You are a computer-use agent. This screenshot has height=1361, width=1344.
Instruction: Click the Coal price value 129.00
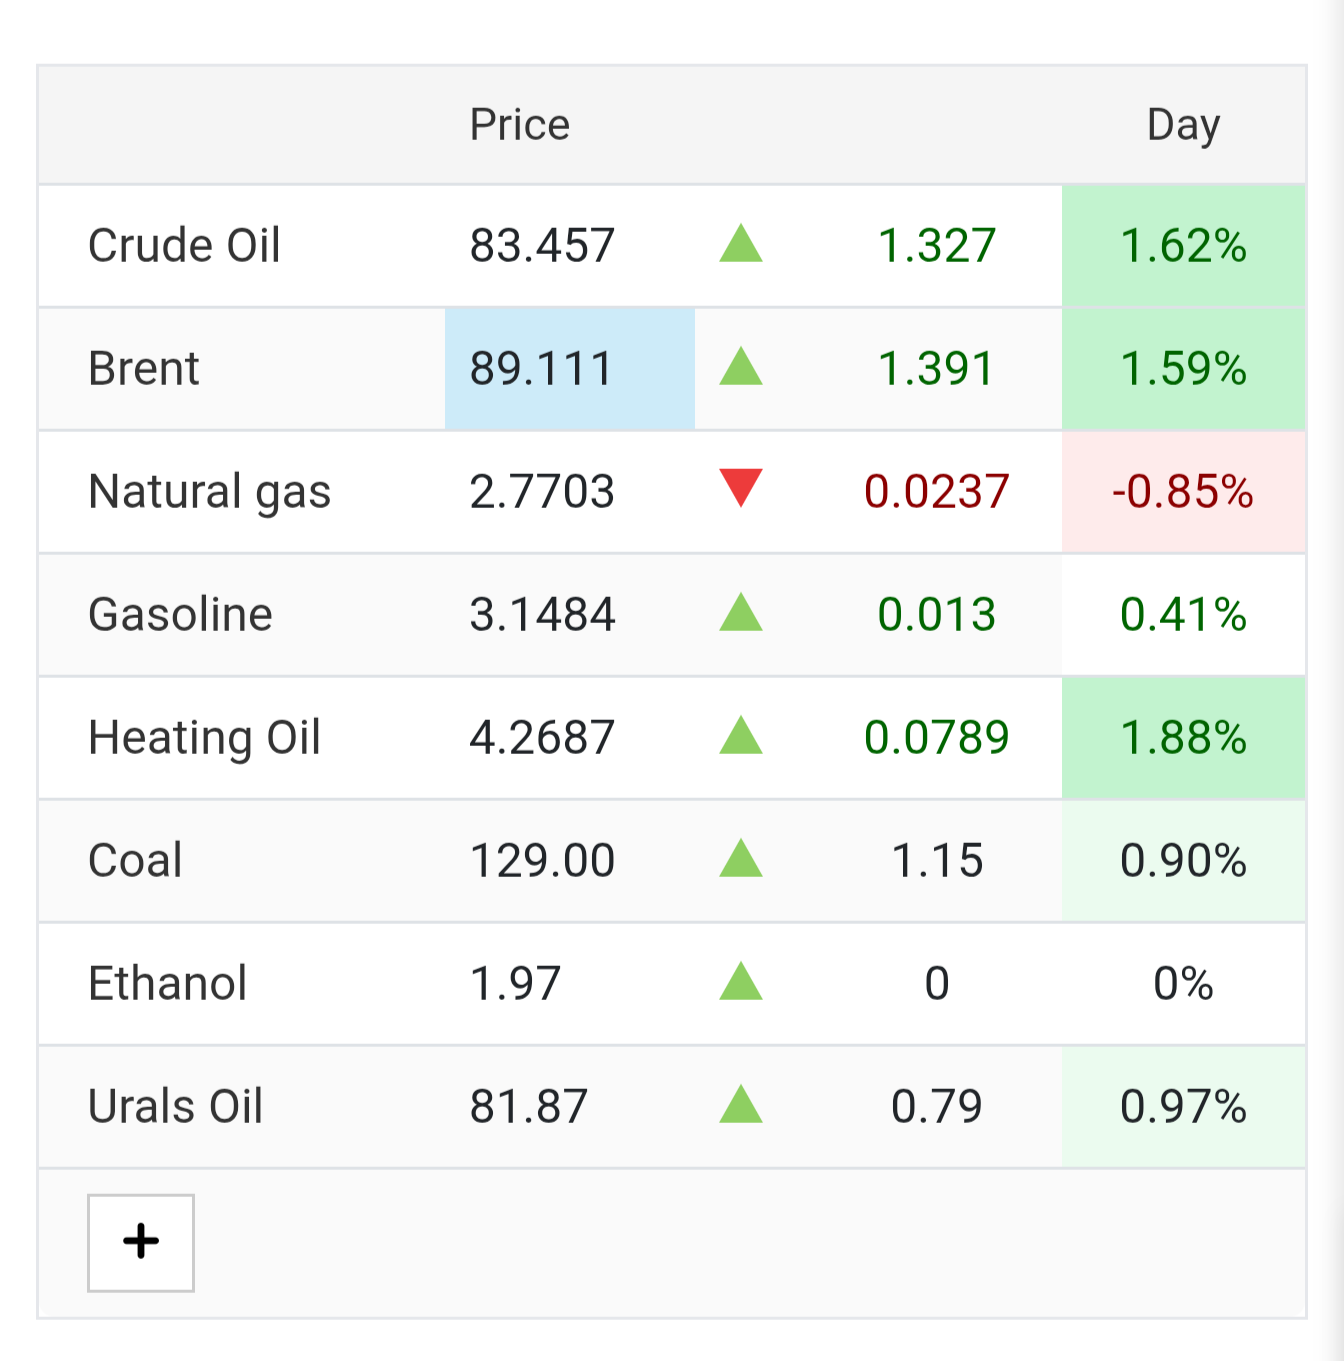pos(542,861)
